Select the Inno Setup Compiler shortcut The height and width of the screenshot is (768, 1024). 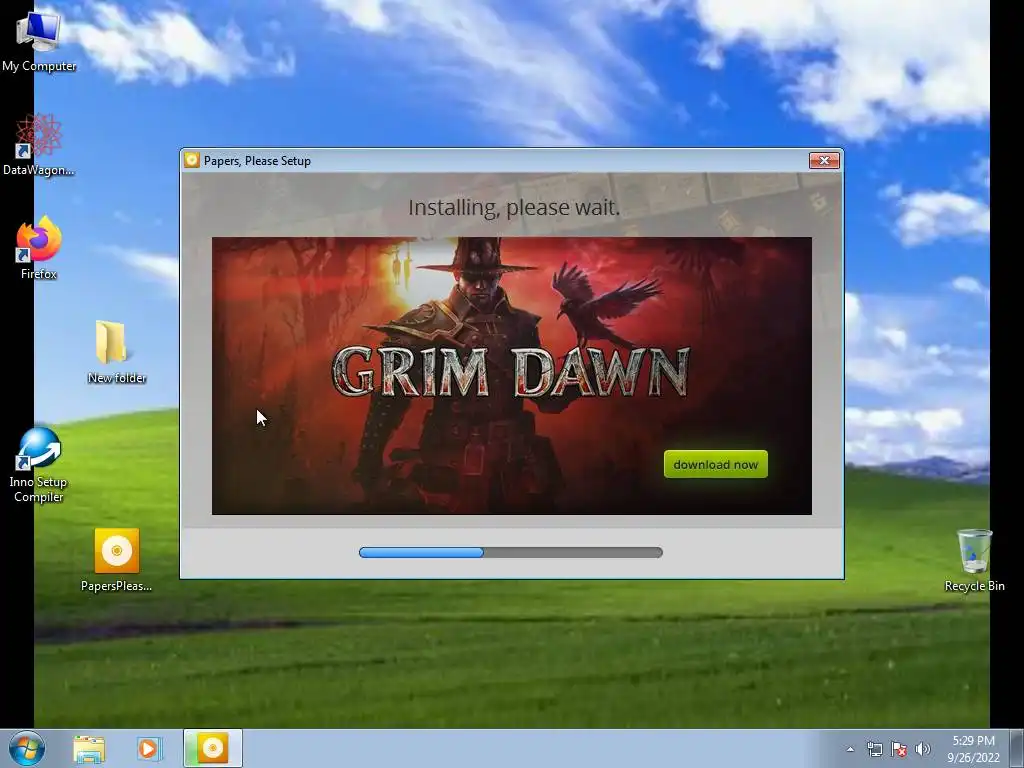pos(38,465)
